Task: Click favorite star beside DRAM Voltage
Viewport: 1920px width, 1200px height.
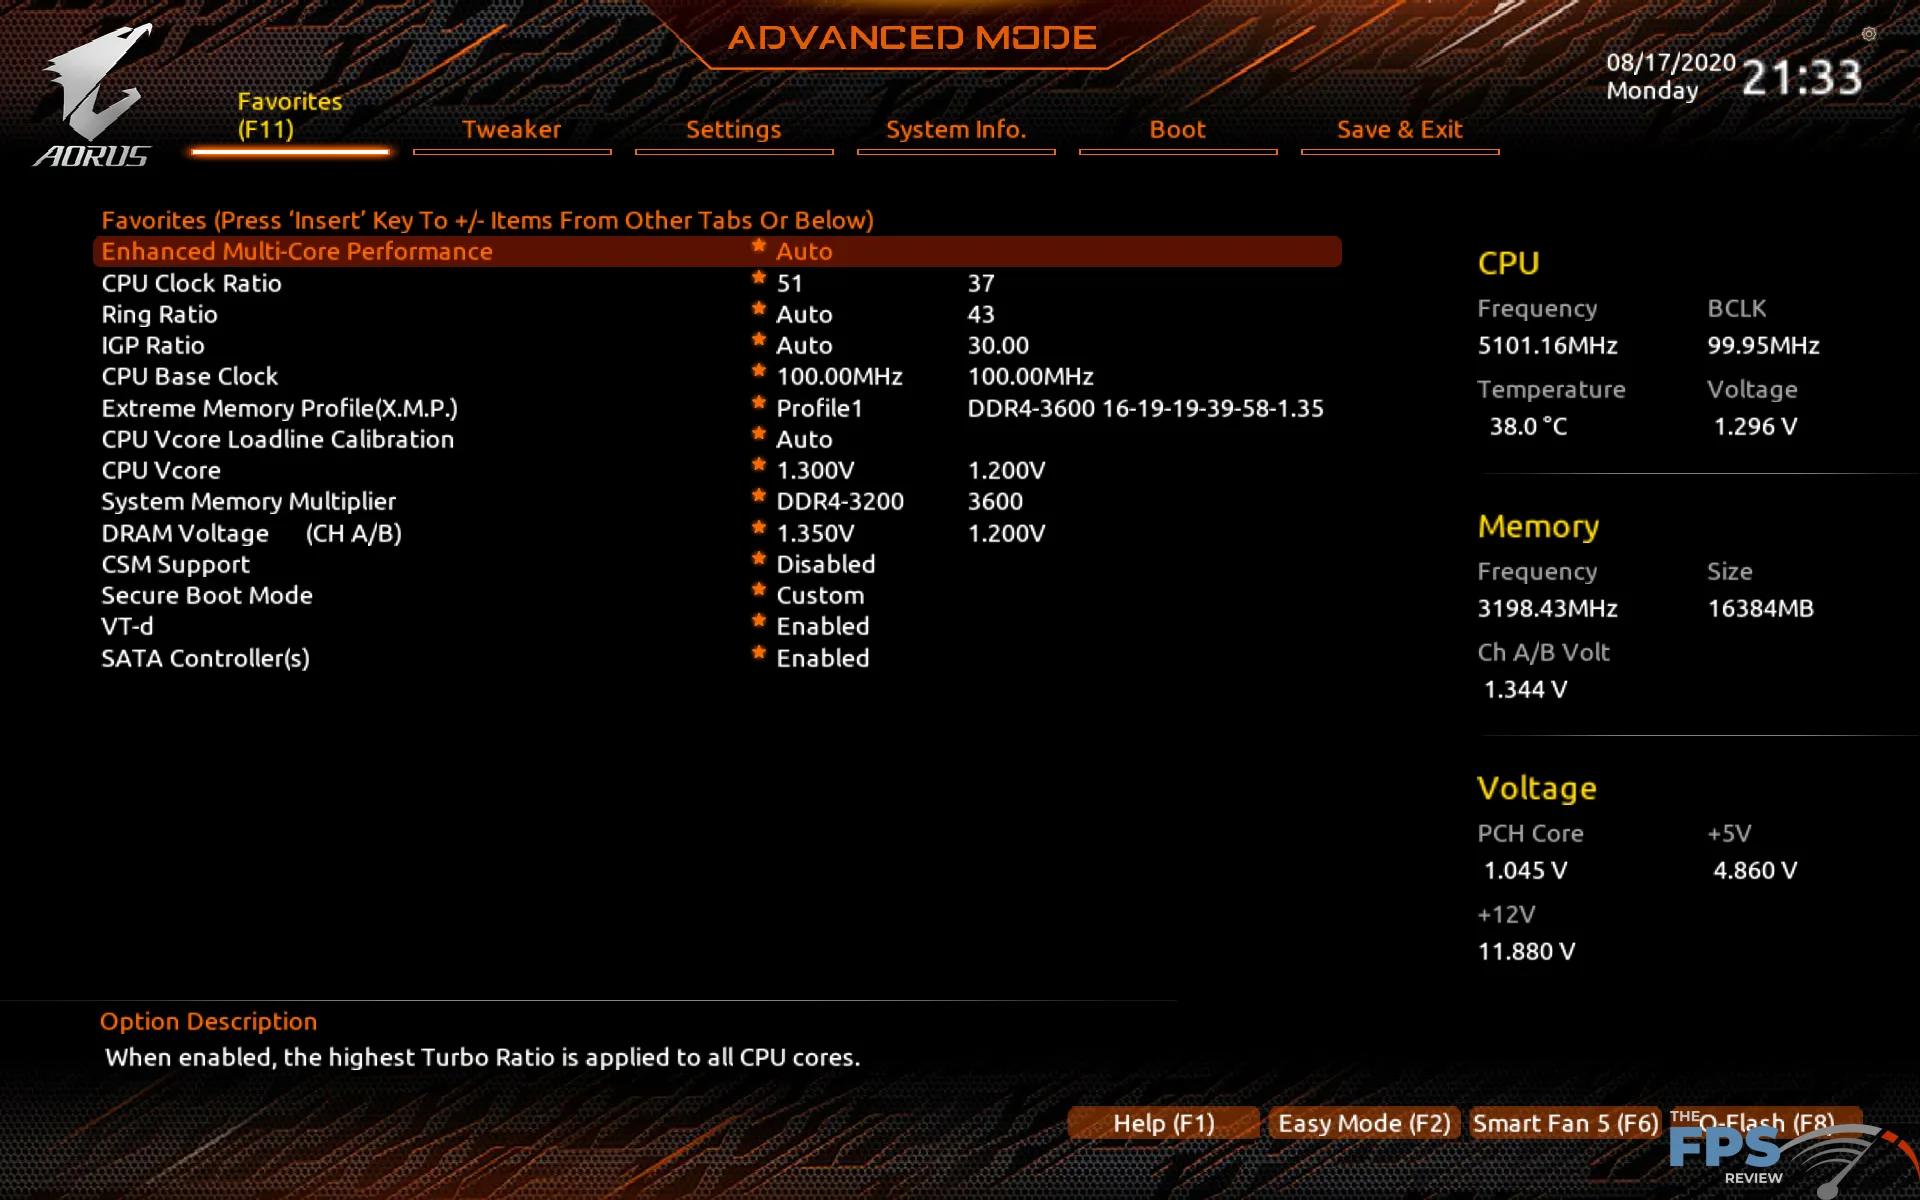Action: pos(759,528)
